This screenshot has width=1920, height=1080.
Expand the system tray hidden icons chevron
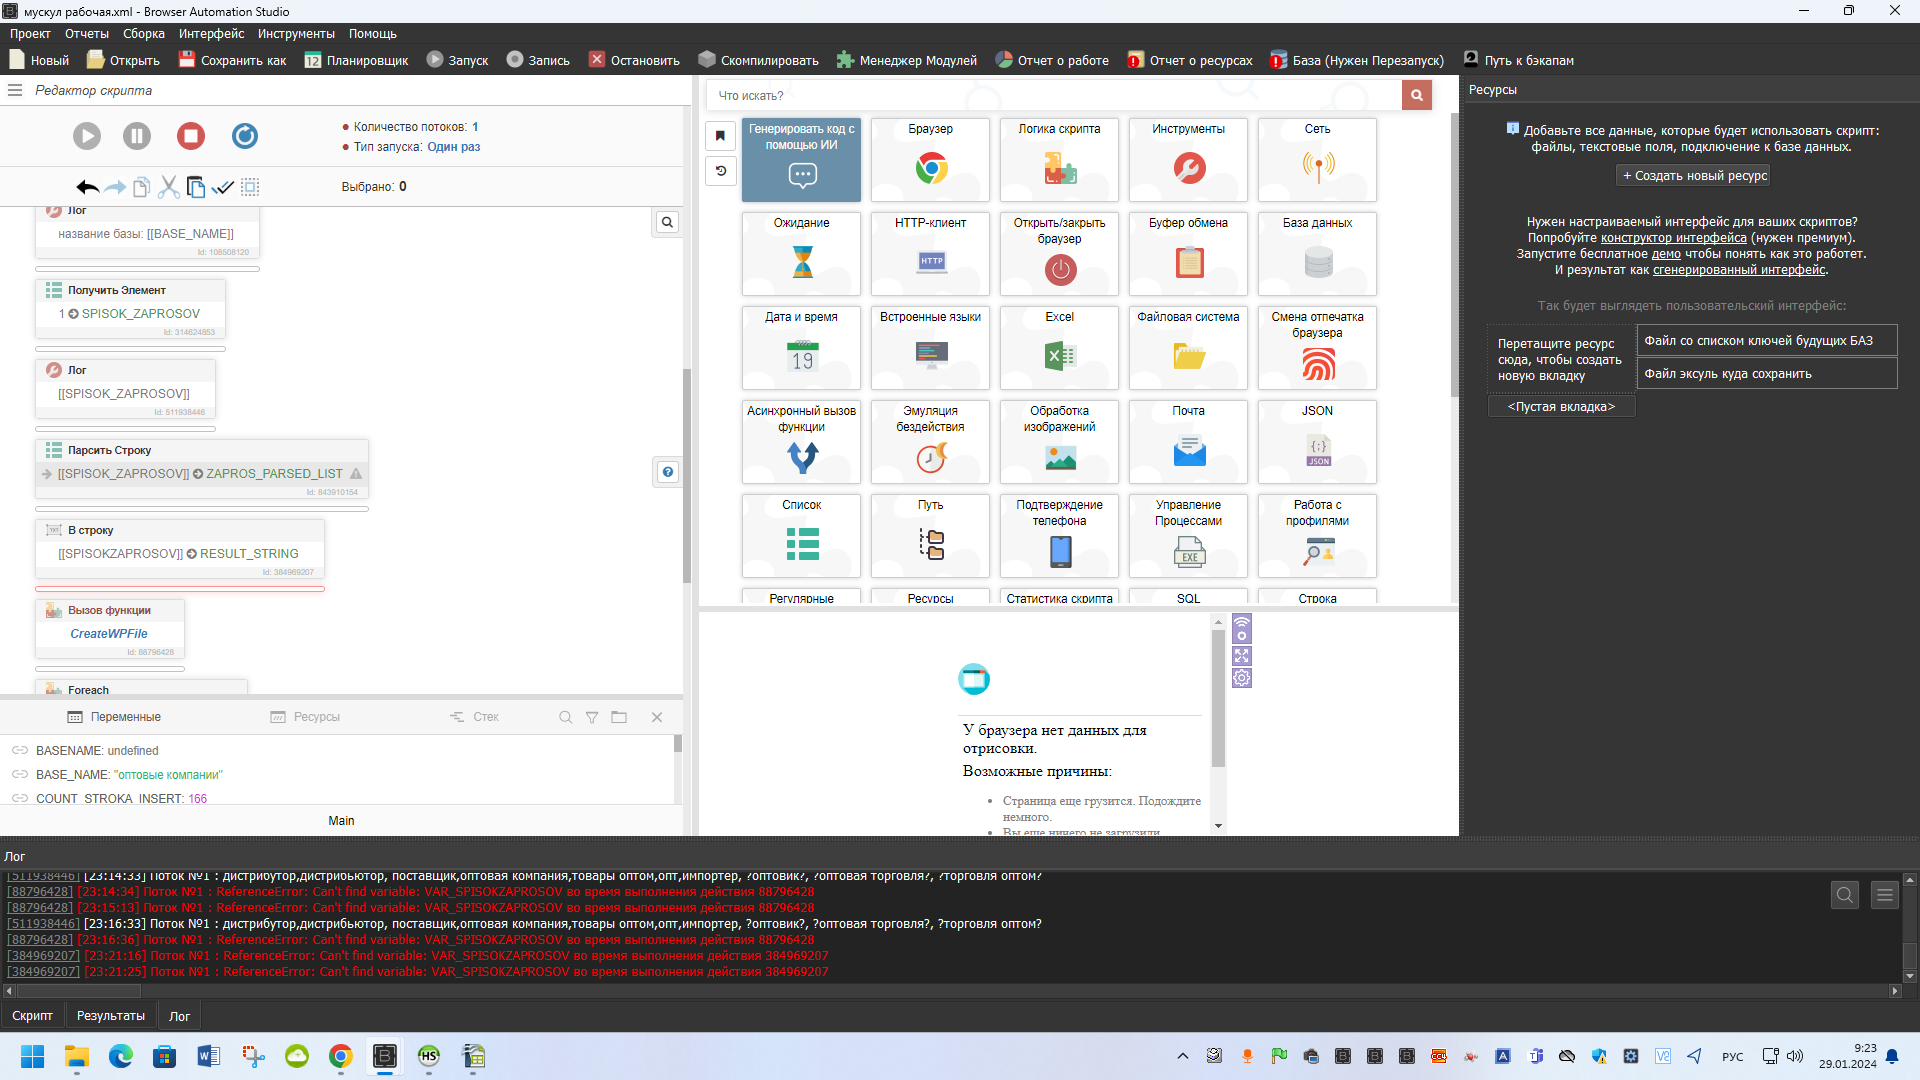1183,1056
